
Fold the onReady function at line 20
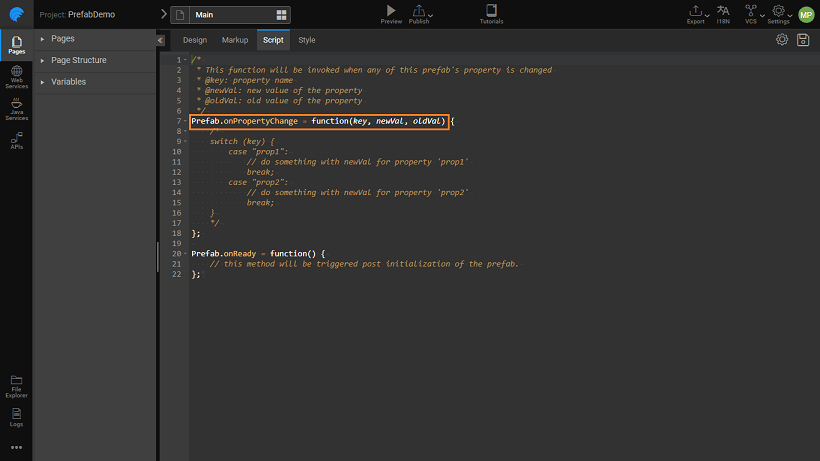(x=186, y=254)
